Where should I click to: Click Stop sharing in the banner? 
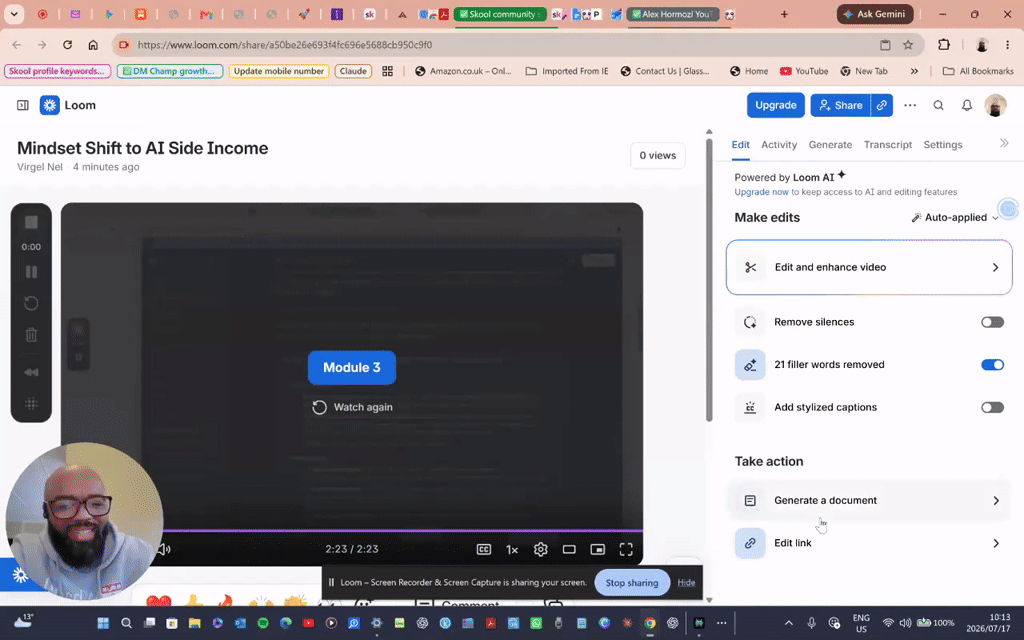click(x=632, y=583)
